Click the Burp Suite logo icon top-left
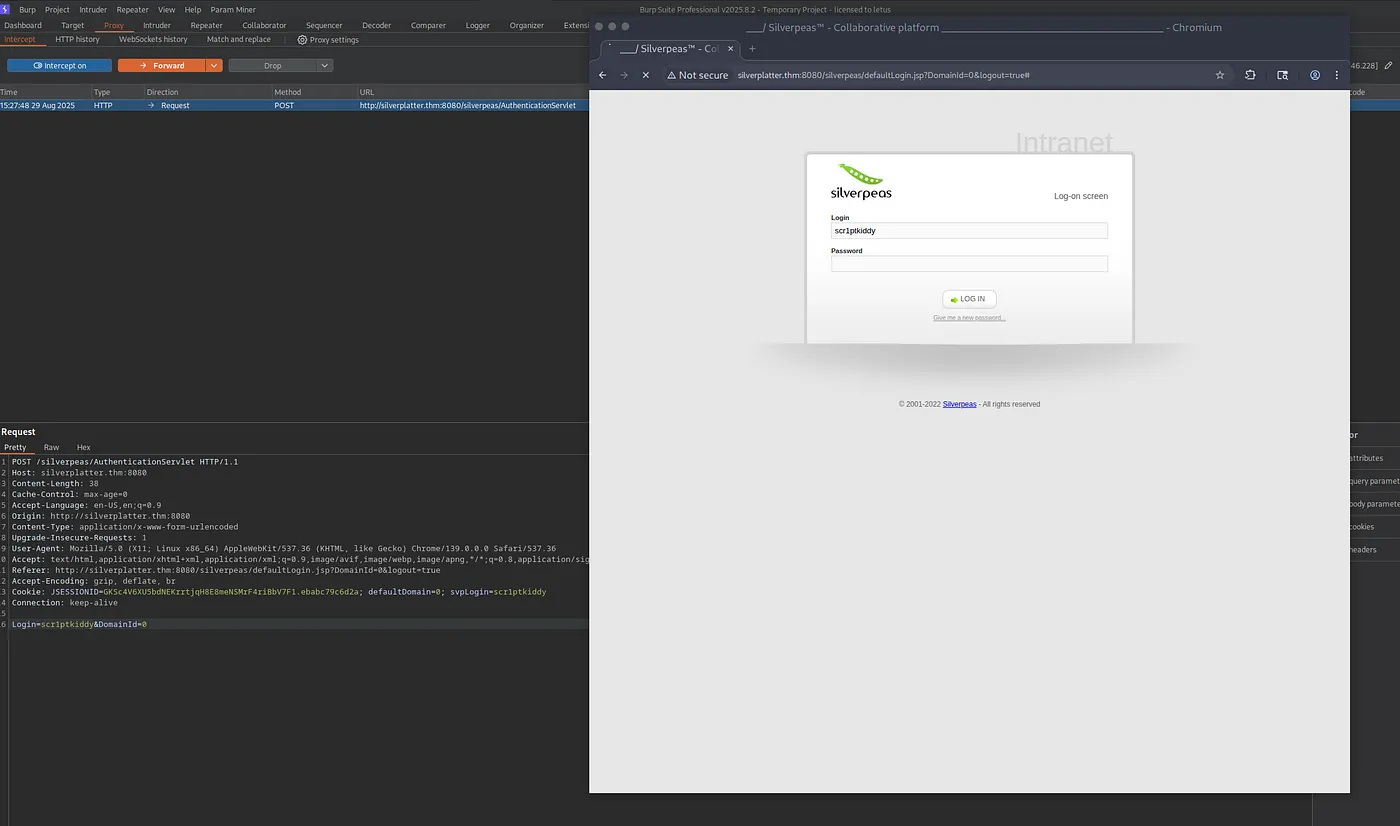The width and height of the screenshot is (1400, 826). (x=7, y=9)
